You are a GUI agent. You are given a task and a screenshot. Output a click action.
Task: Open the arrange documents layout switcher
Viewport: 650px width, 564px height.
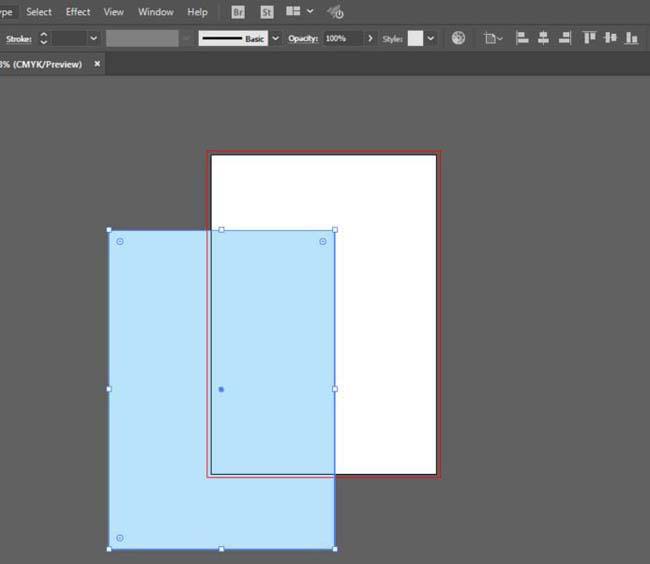[299, 12]
